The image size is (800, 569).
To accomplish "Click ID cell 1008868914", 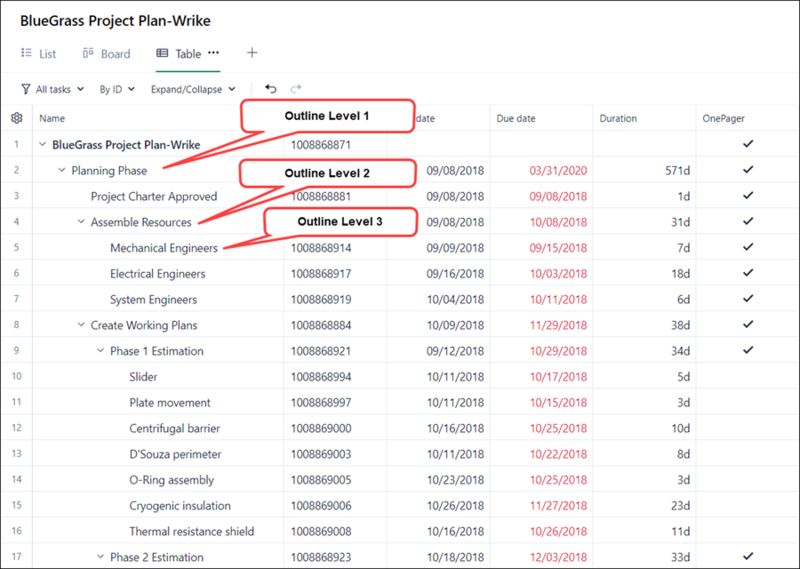I will click(x=321, y=248).
